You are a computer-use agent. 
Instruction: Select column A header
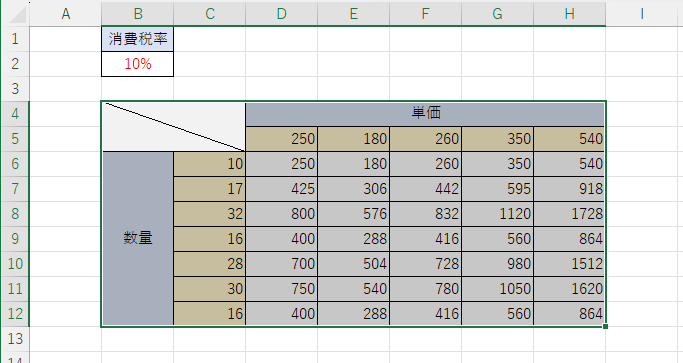pyautogui.click(x=66, y=14)
